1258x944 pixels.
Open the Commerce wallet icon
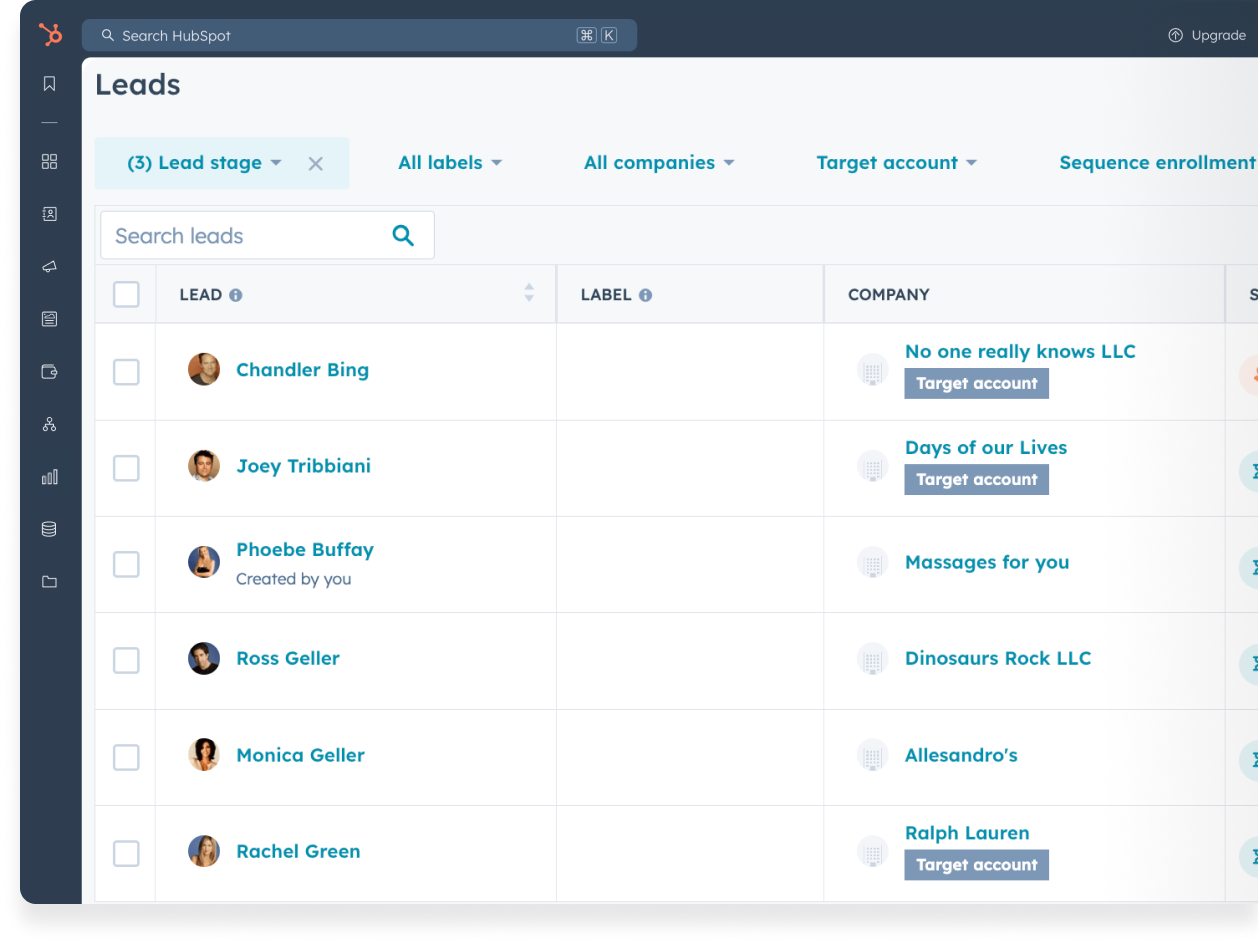pos(49,371)
